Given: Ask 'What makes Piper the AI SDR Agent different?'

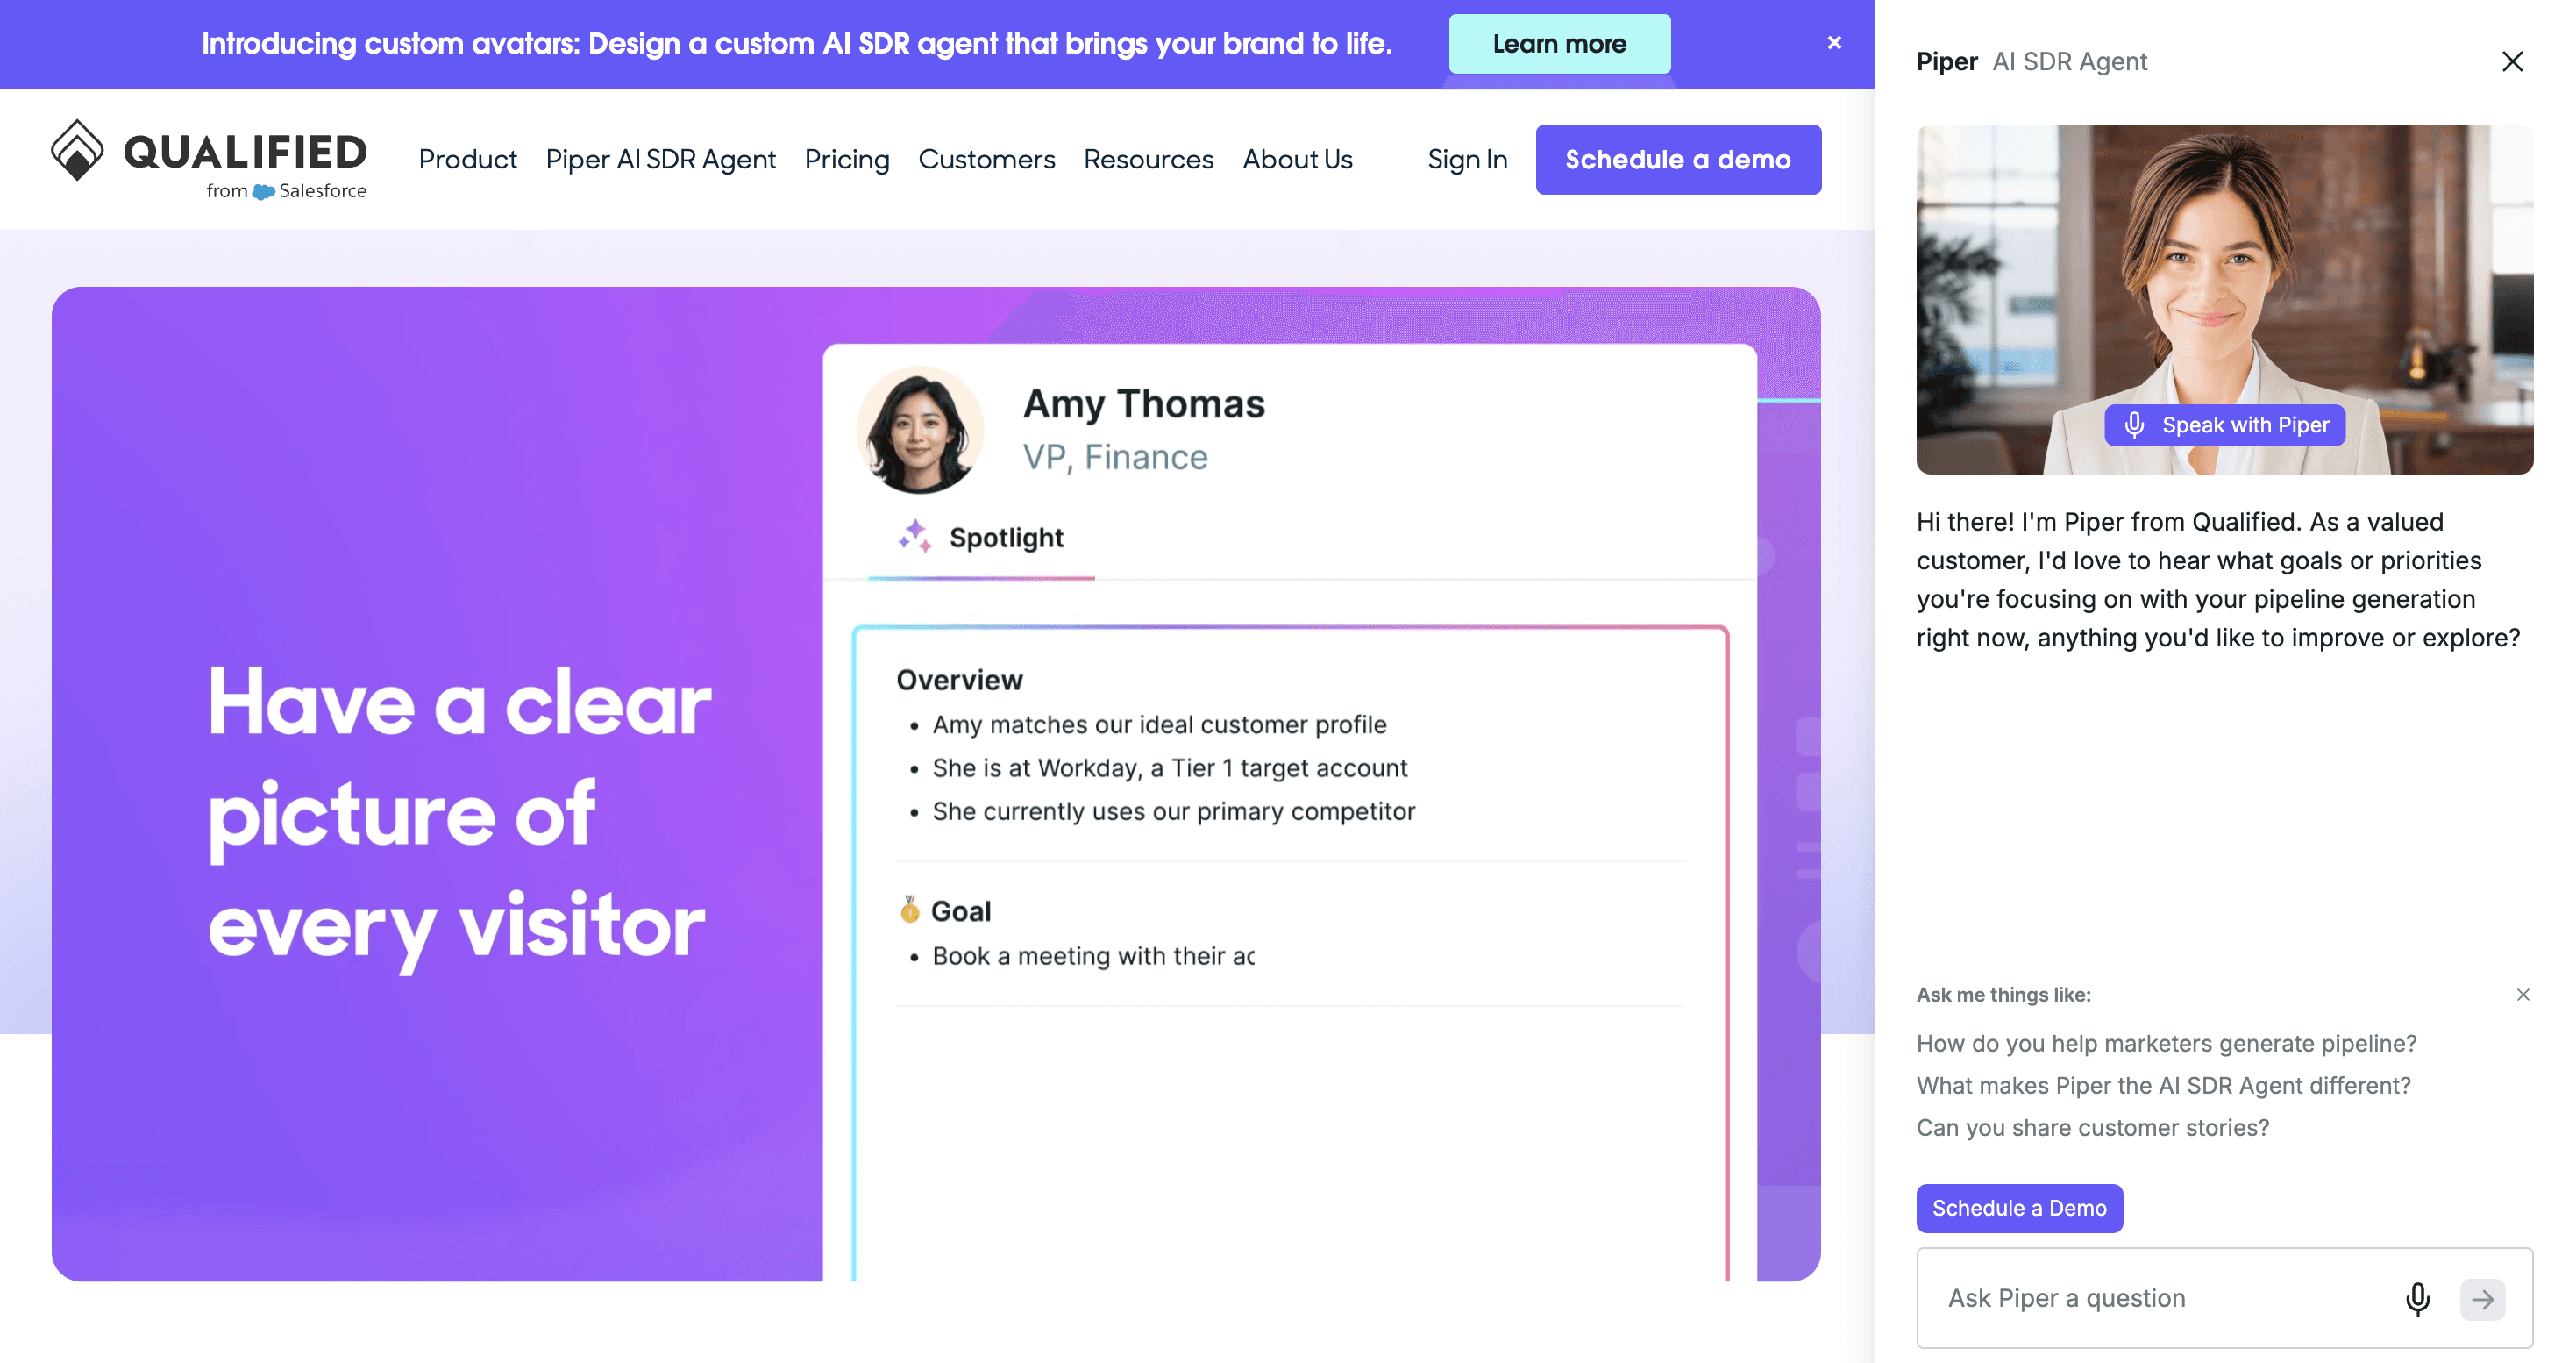Looking at the screenshot, I should point(2163,1085).
